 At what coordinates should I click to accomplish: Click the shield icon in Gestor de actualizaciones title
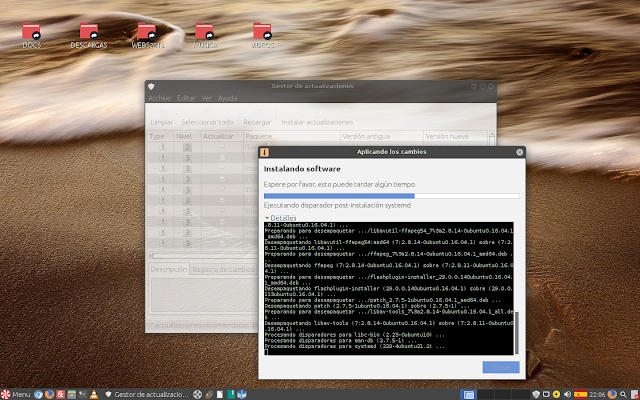pos(151,87)
